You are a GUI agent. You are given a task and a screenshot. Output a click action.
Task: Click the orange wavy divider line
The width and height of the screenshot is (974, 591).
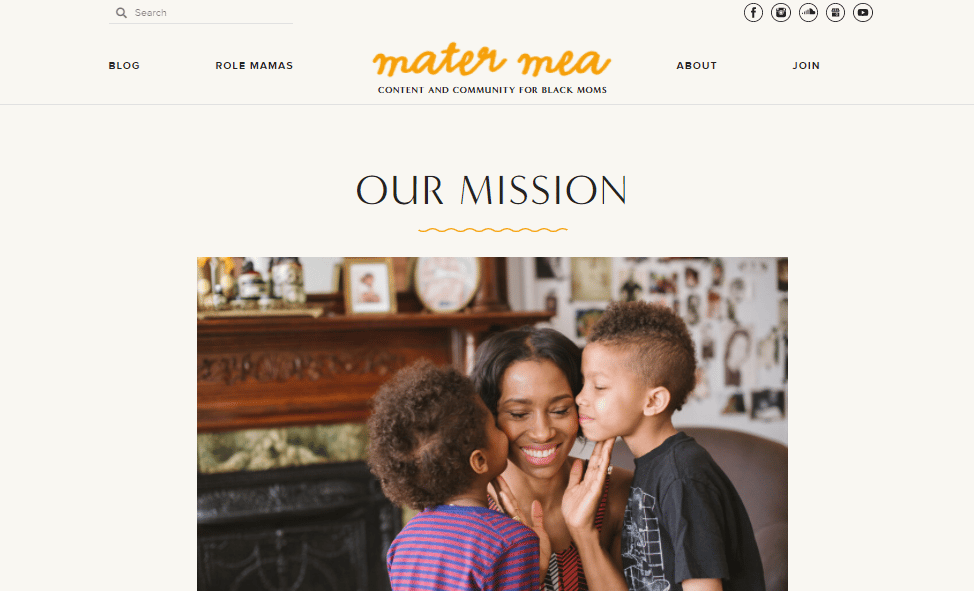(x=493, y=230)
